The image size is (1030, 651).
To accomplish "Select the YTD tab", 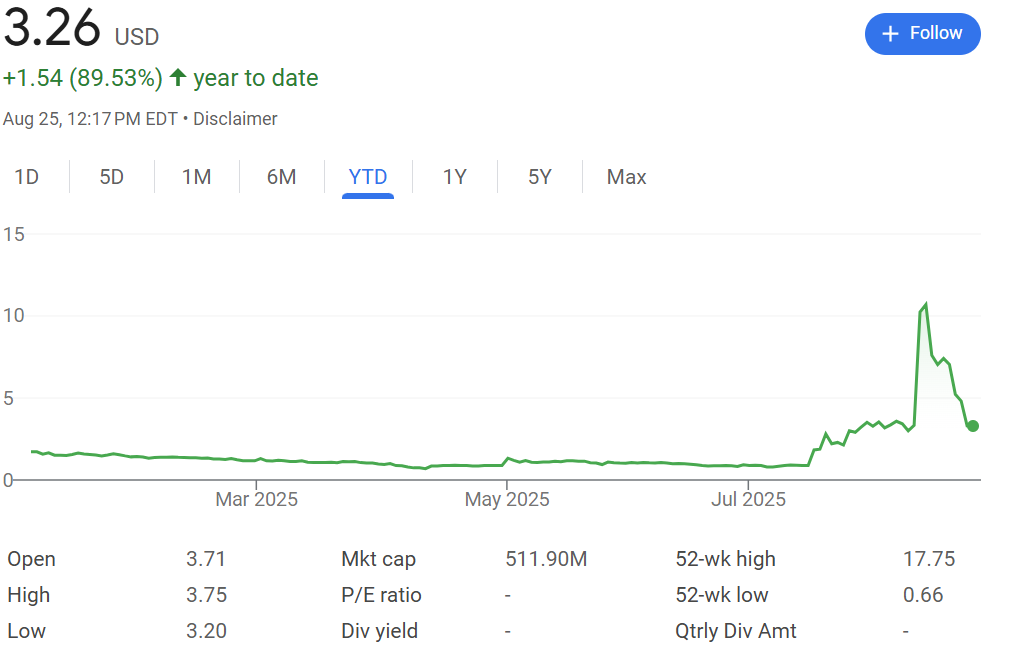I will (367, 177).
